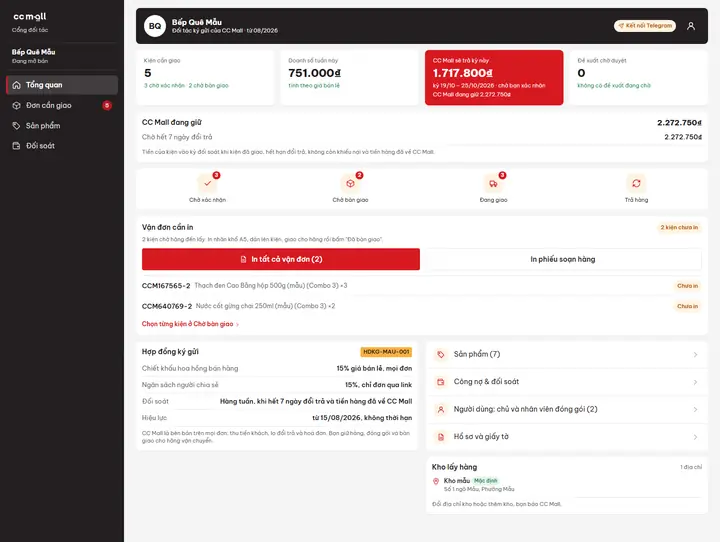
Task: Click the Chờ xác nhận checkmark icon
Action: tap(208, 183)
